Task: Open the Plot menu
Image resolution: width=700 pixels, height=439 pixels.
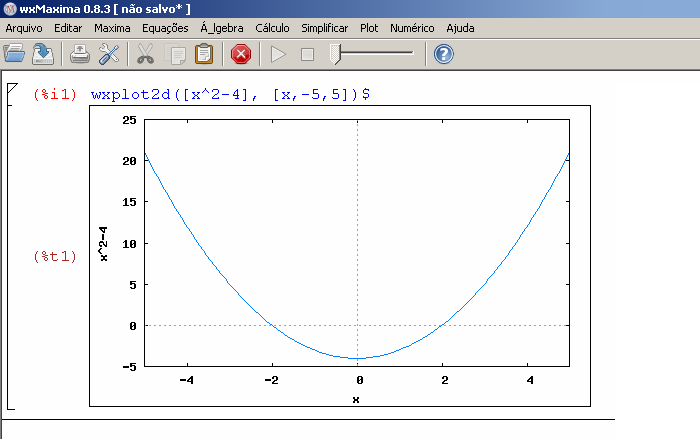Action: pos(369,28)
